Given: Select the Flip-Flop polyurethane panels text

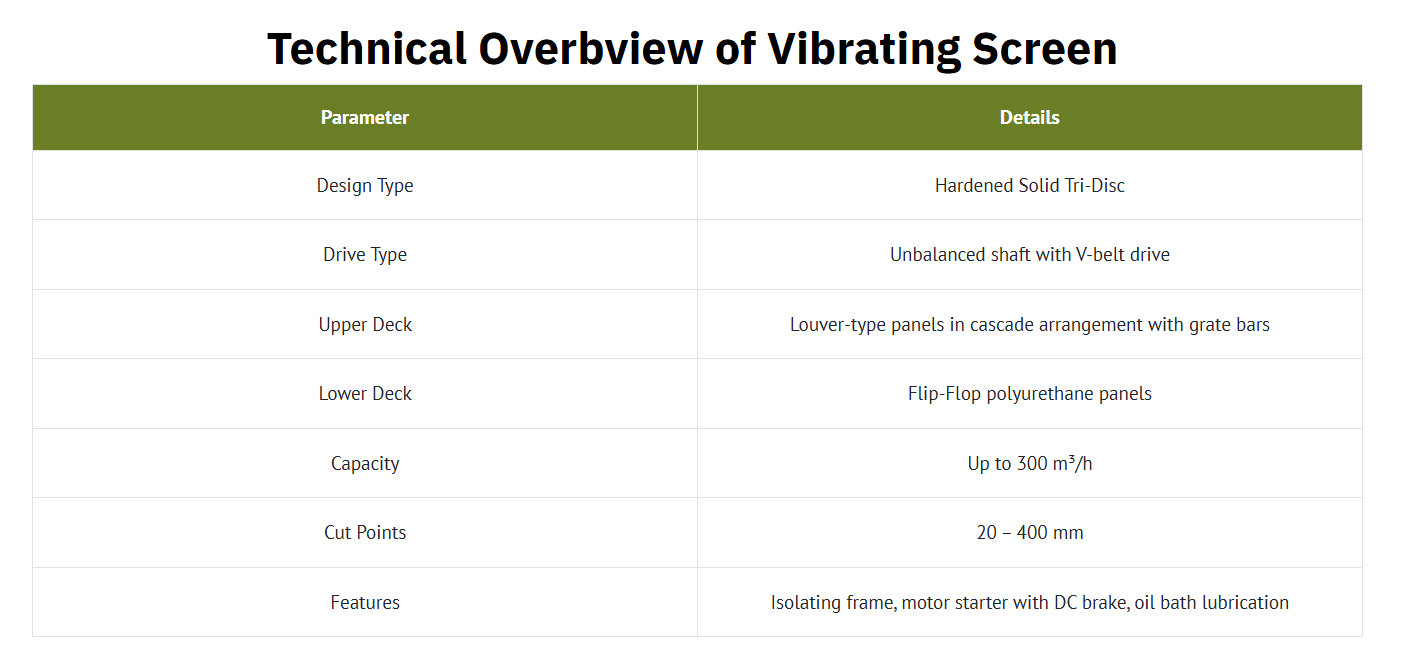Looking at the screenshot, I should (x=1030, y=393).
